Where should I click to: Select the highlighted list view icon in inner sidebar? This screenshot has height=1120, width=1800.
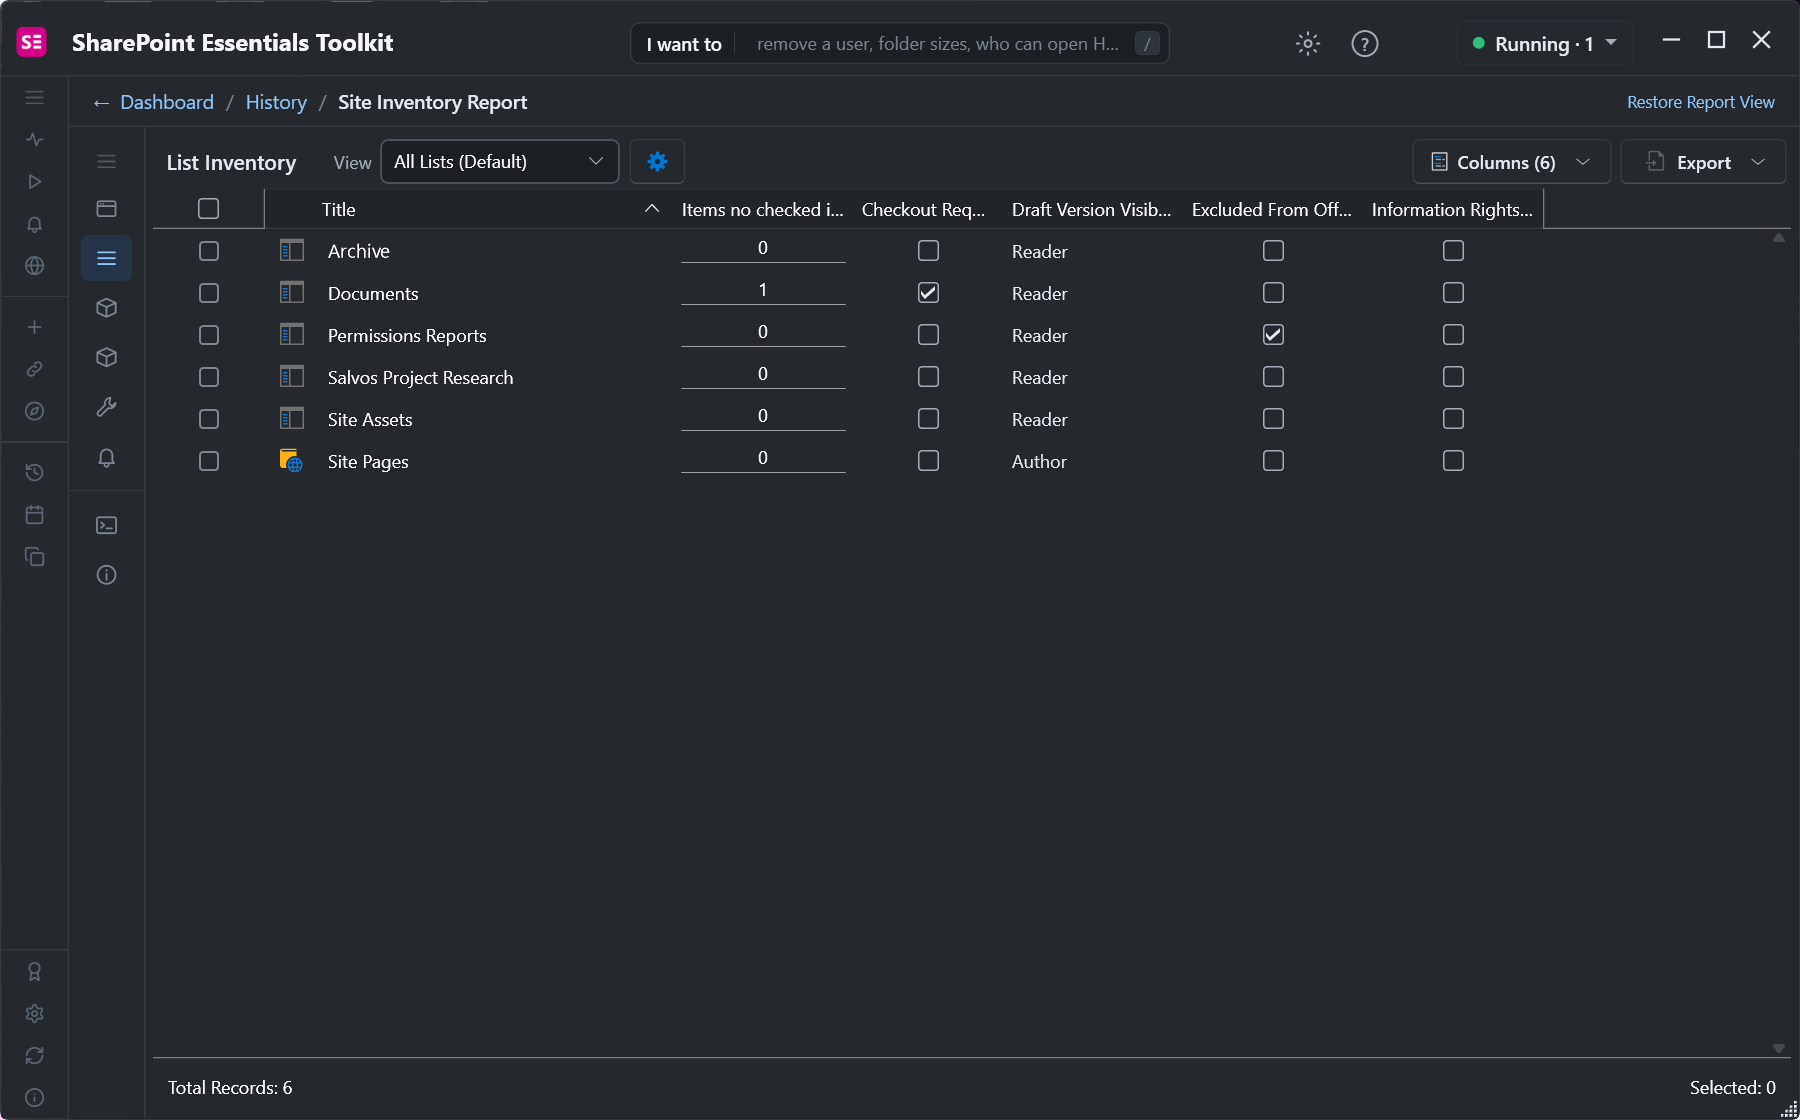click(x=107, y=259)
